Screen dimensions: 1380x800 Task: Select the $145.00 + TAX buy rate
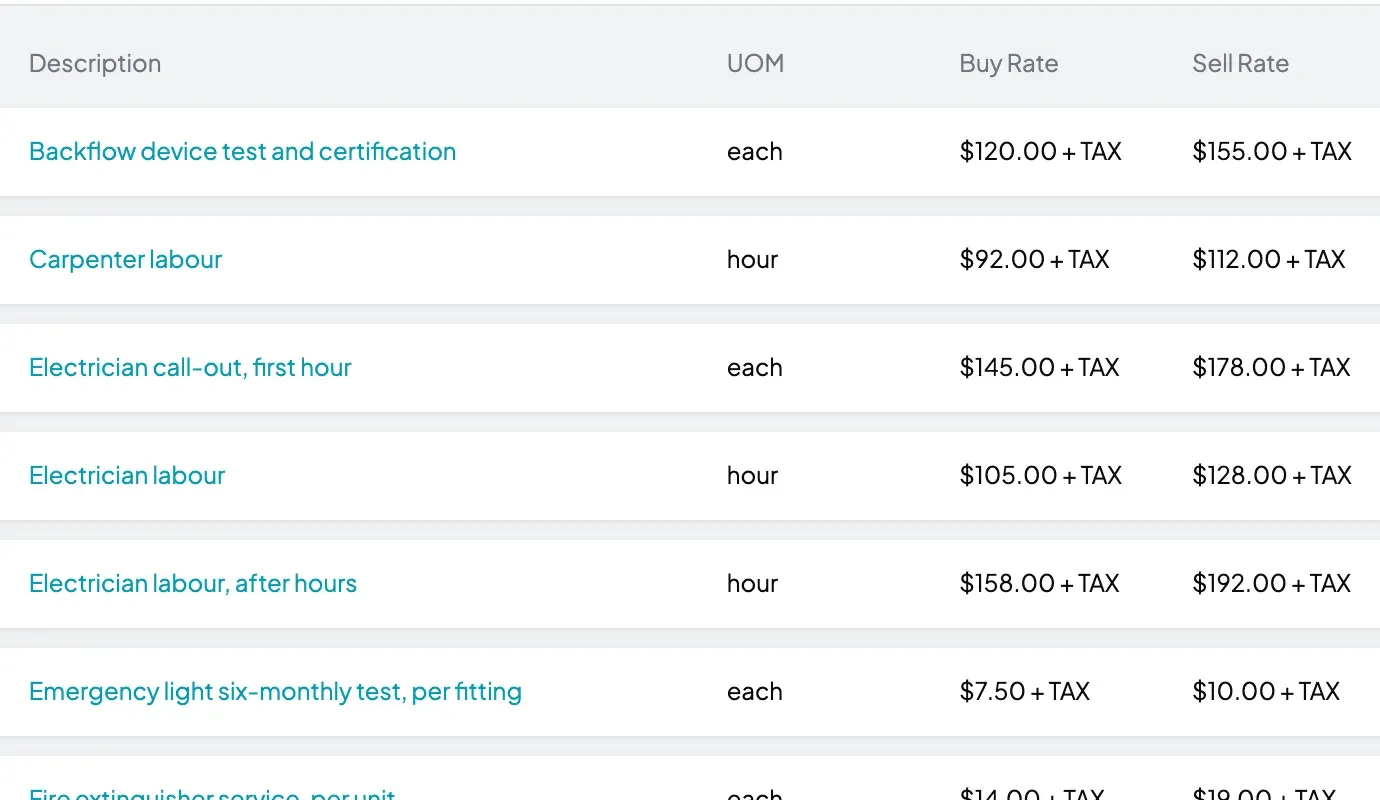(1039, 367)
